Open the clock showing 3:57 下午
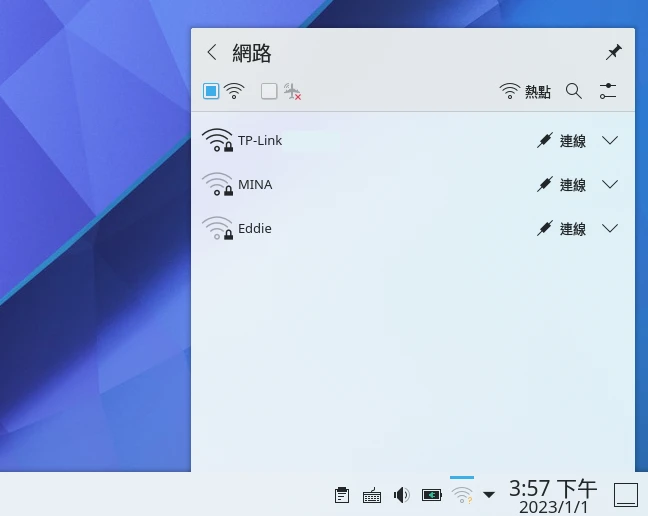The height and width of the screenshot is (516, 648). tap(552, 494)
